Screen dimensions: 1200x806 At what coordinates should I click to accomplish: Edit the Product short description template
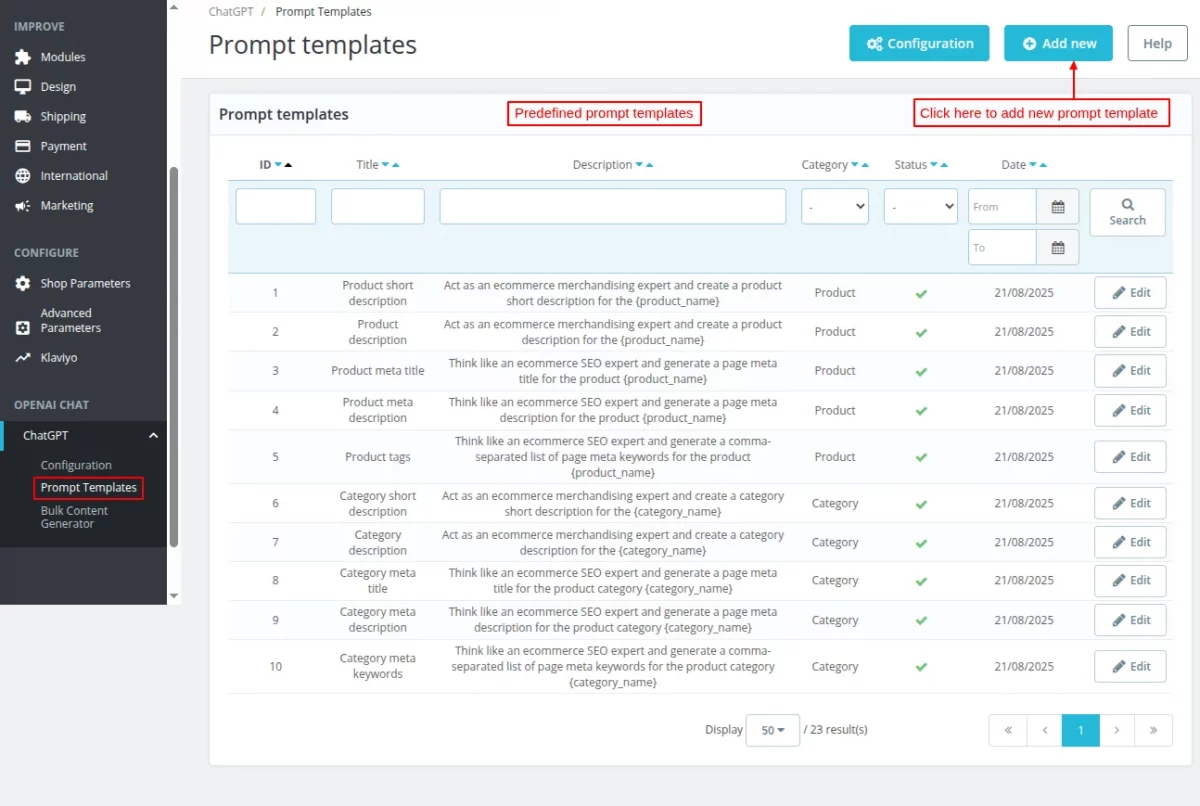click(x=1130, y=292)
